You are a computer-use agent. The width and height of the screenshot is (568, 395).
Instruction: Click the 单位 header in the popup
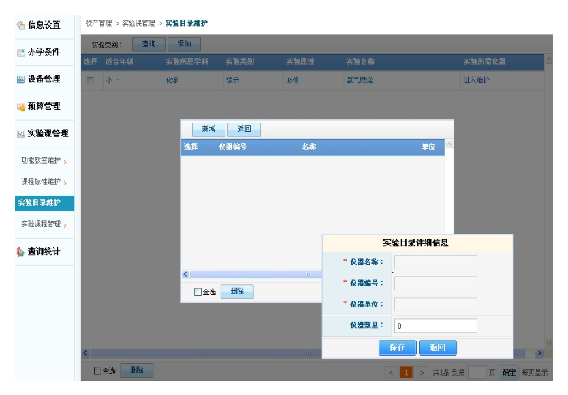click(428, 147)
